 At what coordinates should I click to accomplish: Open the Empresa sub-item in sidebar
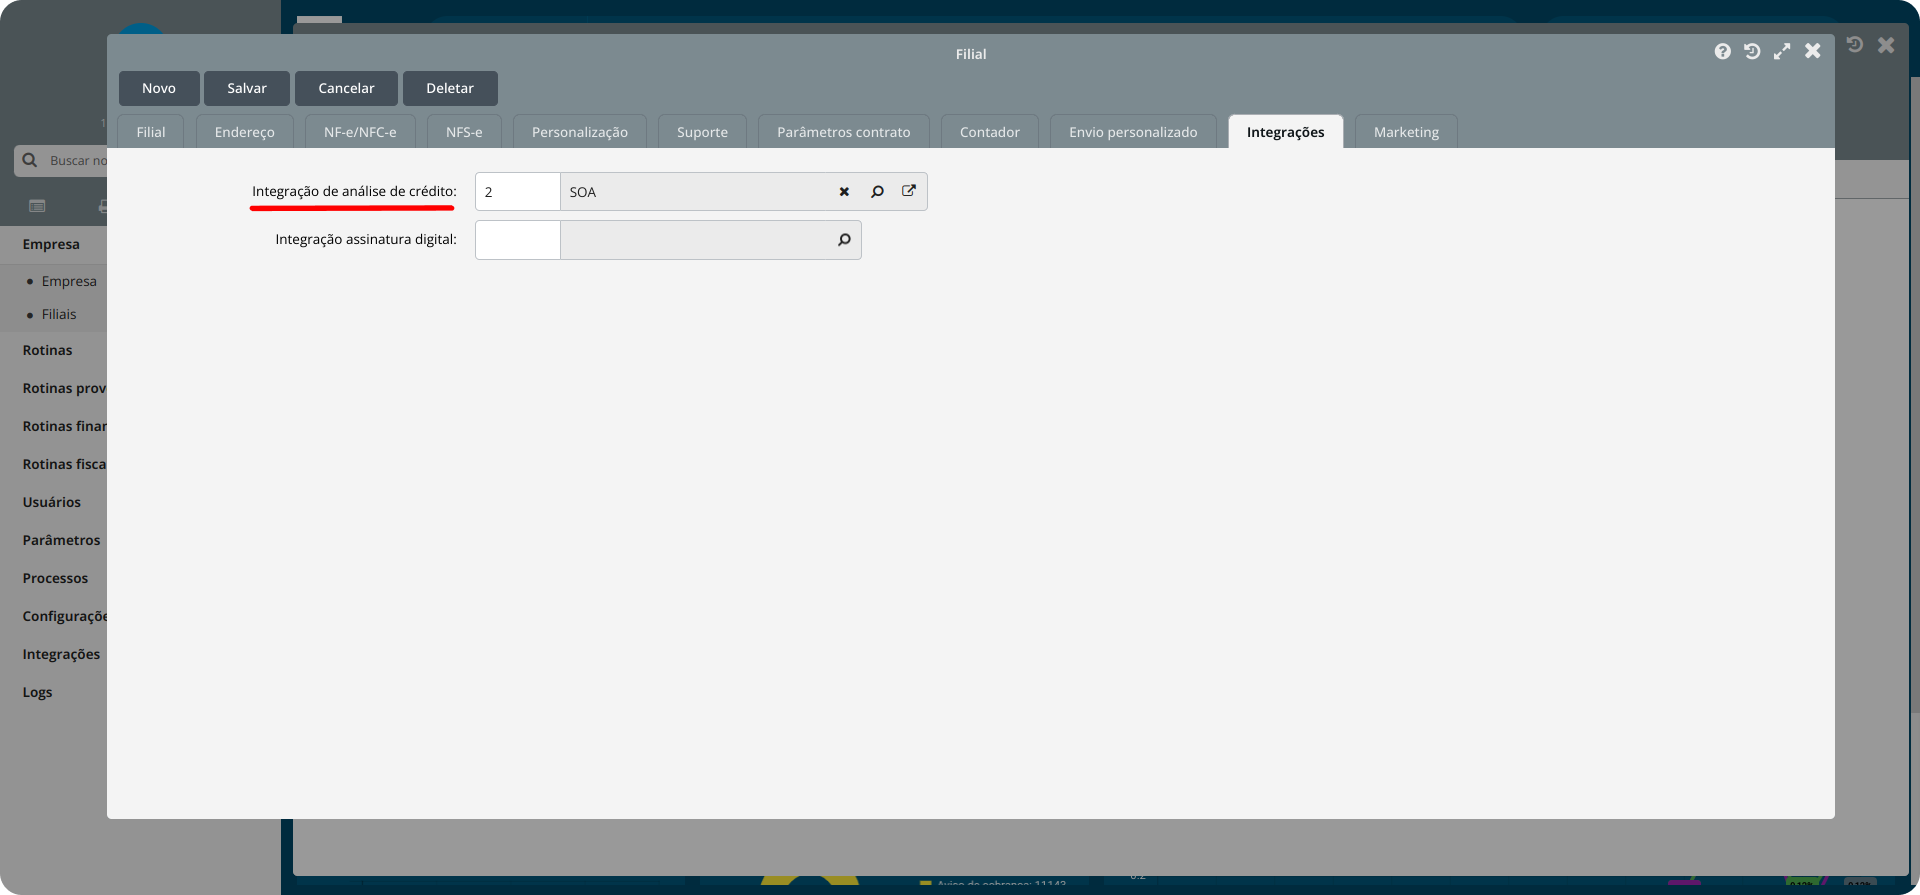click(x=69, y=281)
